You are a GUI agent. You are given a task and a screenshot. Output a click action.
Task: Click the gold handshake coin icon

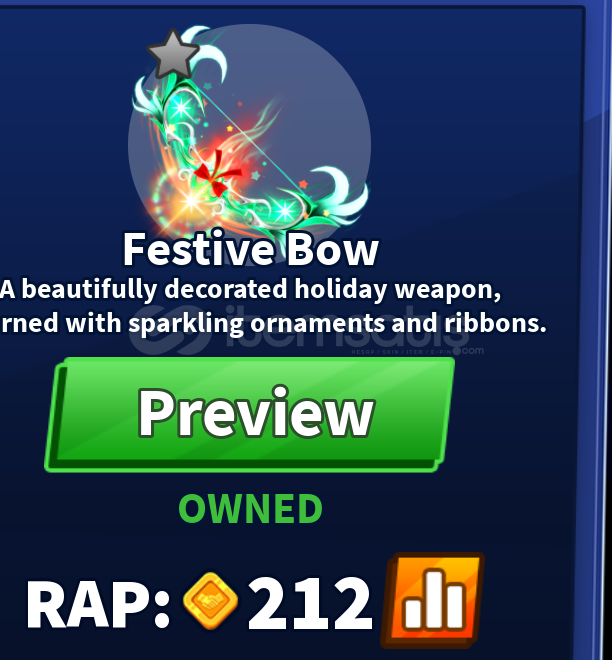tap(210, 601)
